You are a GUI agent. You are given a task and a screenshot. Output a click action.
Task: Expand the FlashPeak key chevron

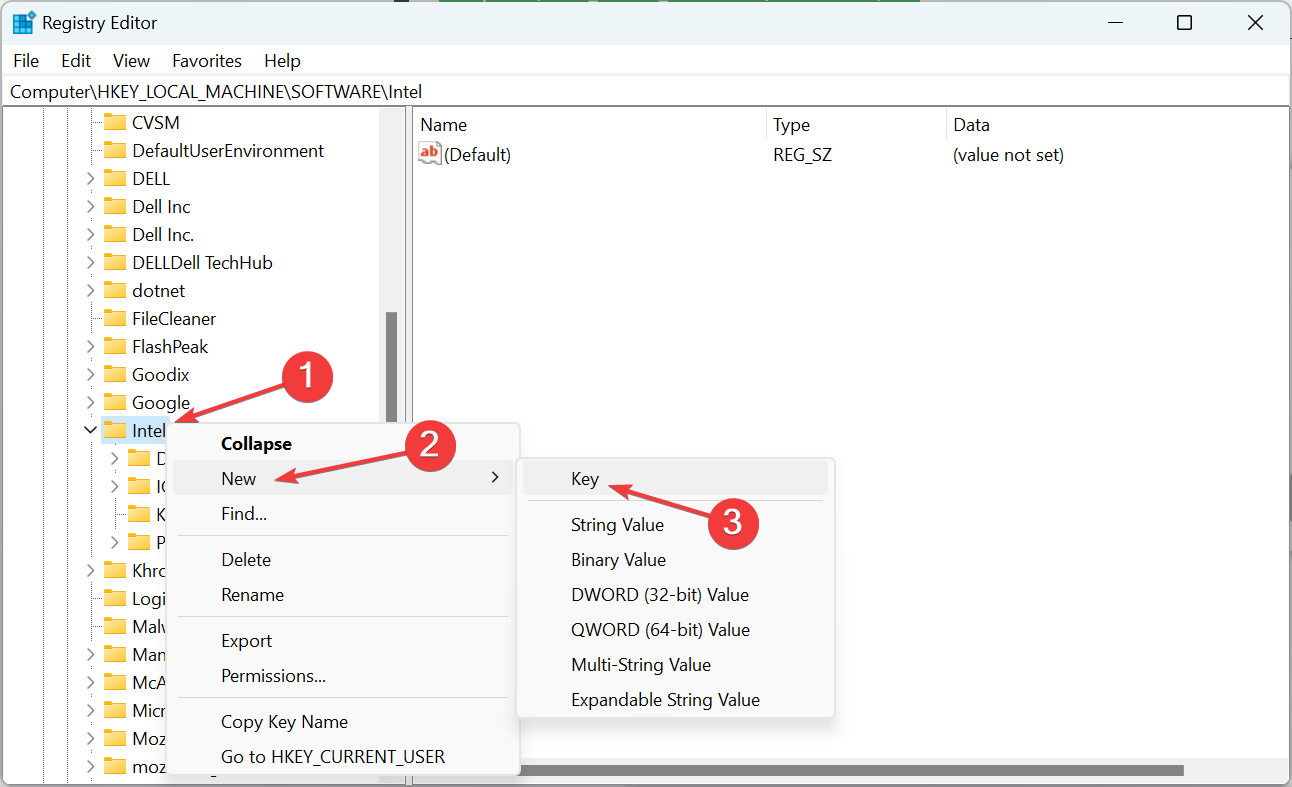pos(90,346)
